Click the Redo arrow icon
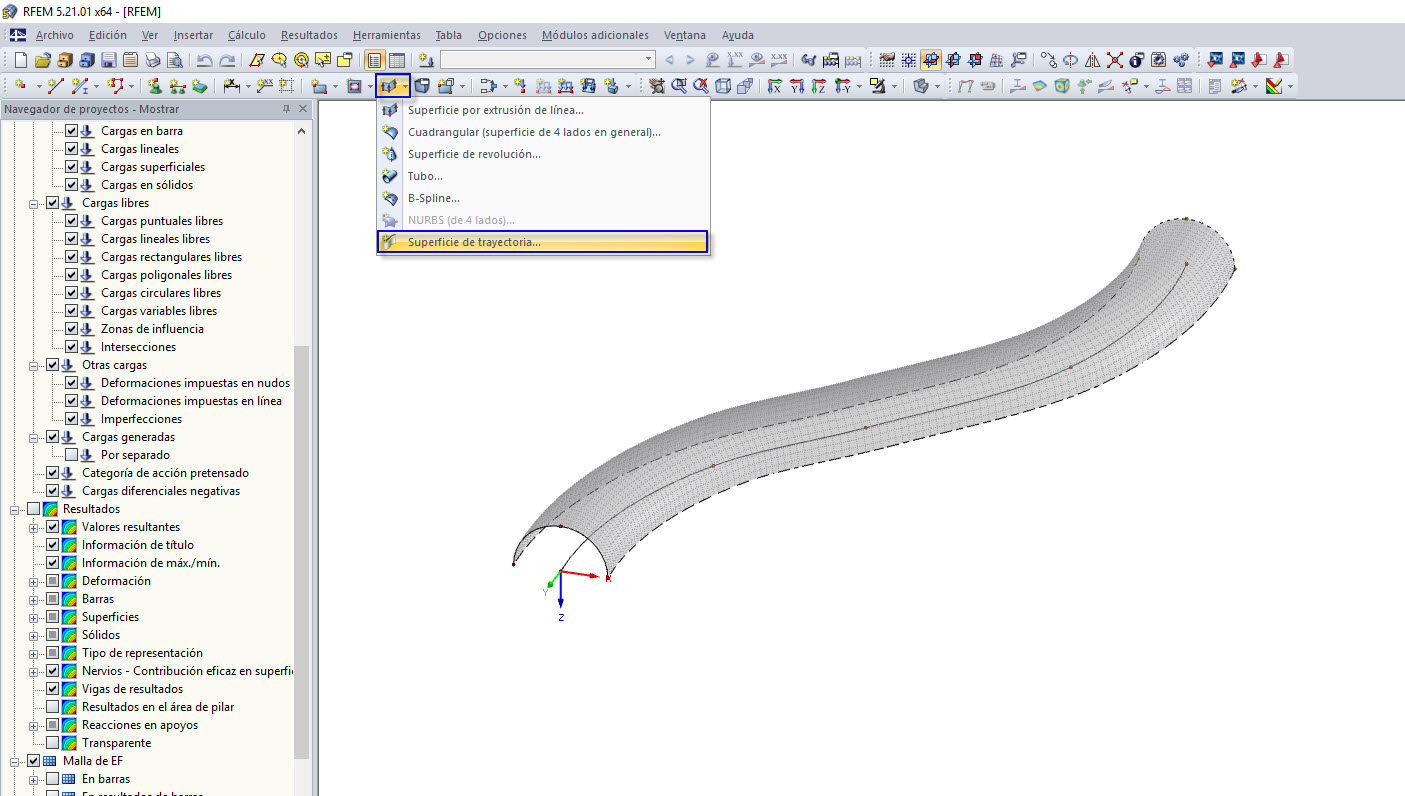Screen dimensions: 1405x796 227,60
